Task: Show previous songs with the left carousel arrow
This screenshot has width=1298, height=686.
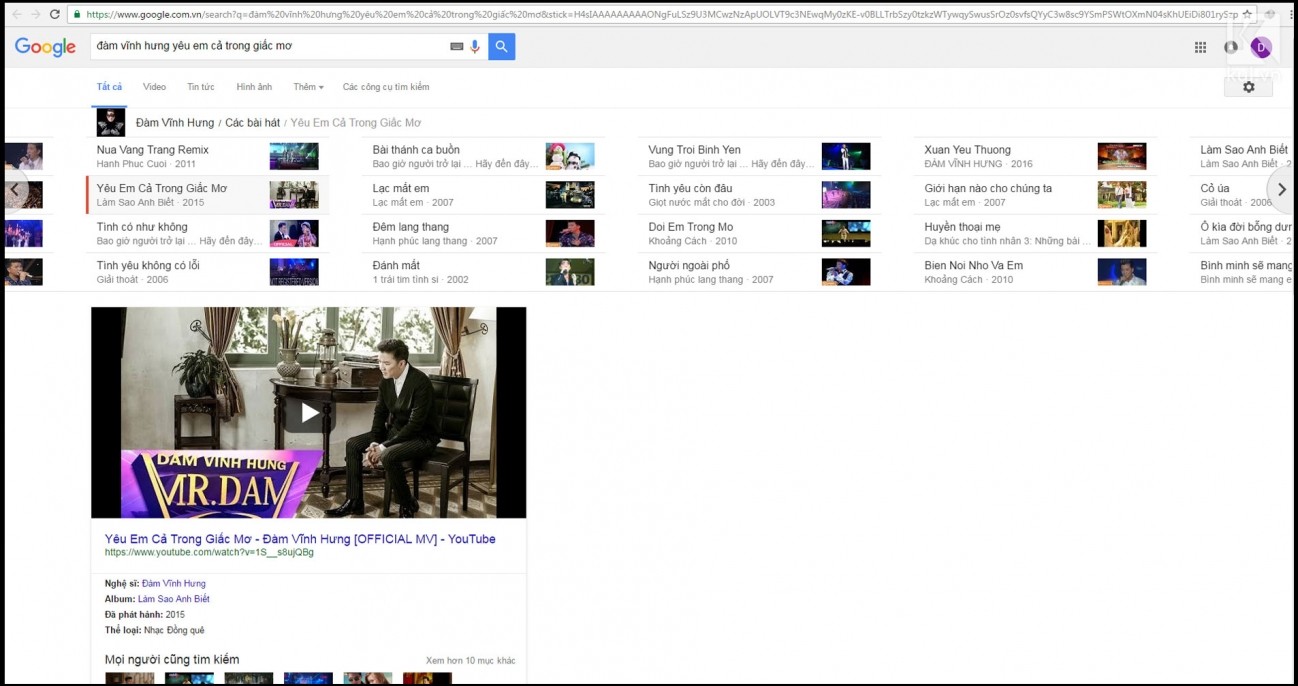Action: click(15, 189)
